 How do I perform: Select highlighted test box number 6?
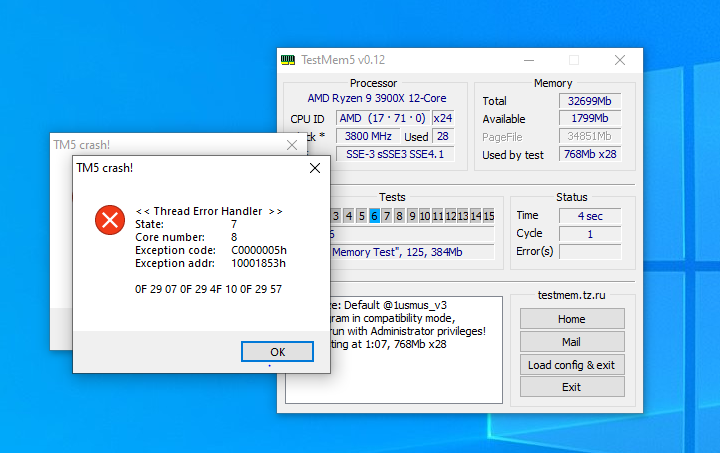374,216
